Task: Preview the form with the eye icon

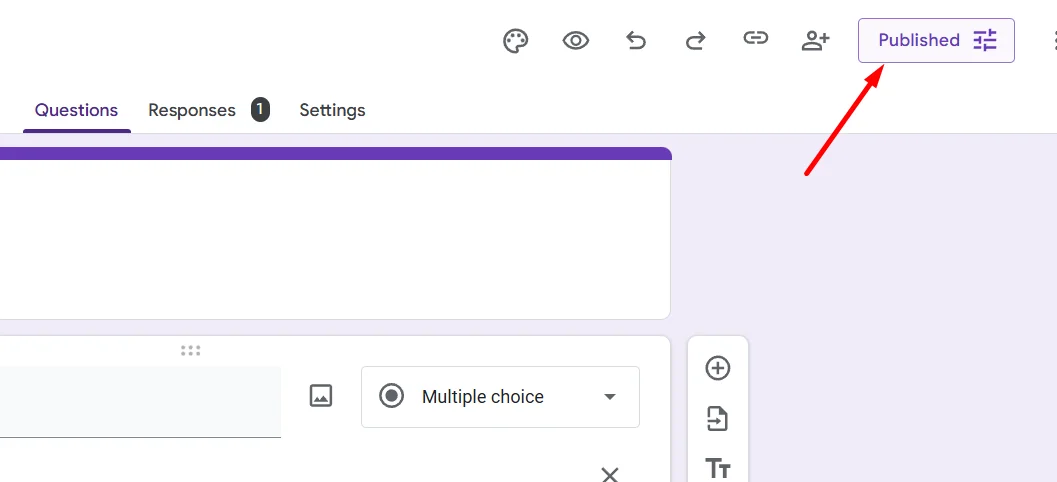Action: [x=576, y=41]
